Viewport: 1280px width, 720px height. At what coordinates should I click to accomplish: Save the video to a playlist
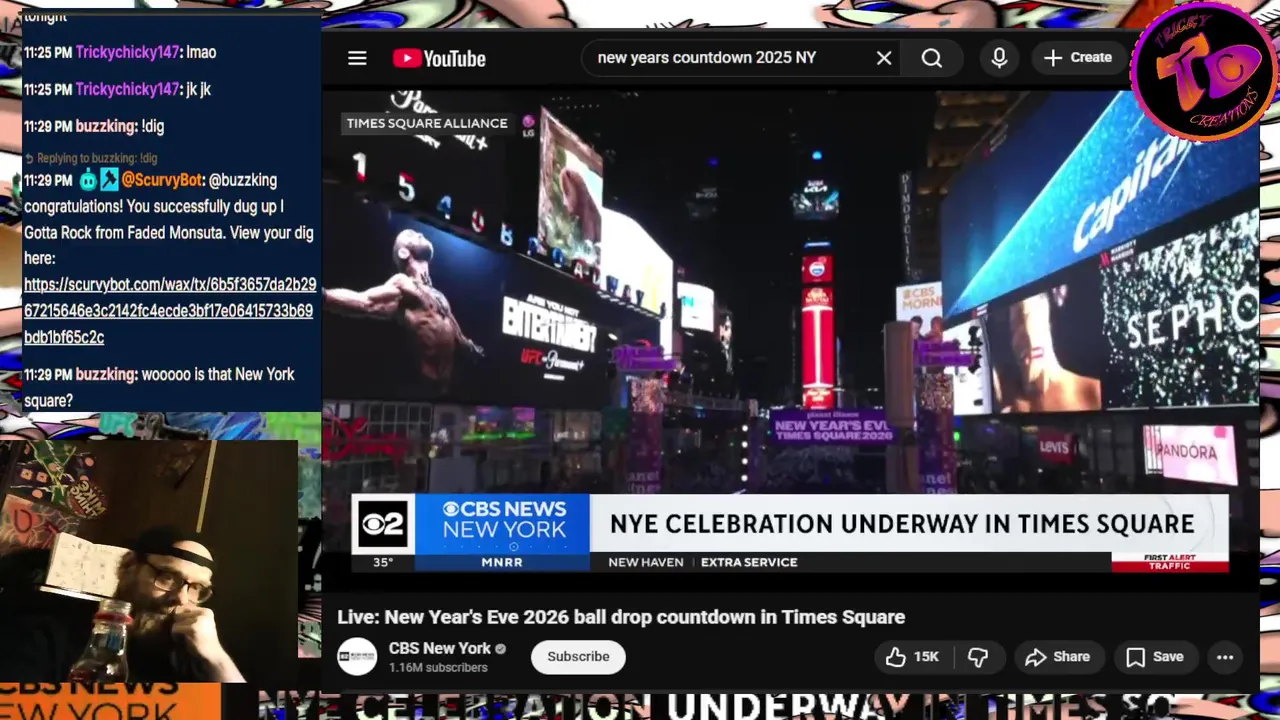[1155, 657]
